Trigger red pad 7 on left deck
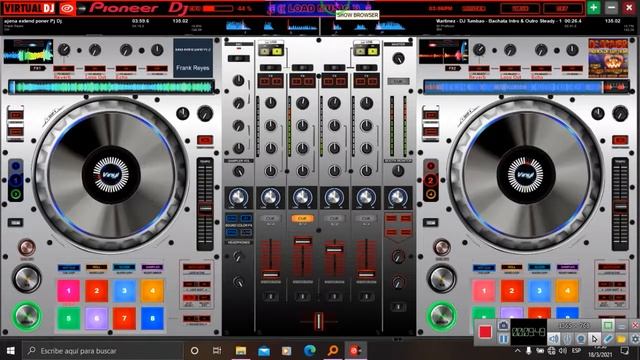The width and height of the screenshot is (640, 360). point(124,318)
